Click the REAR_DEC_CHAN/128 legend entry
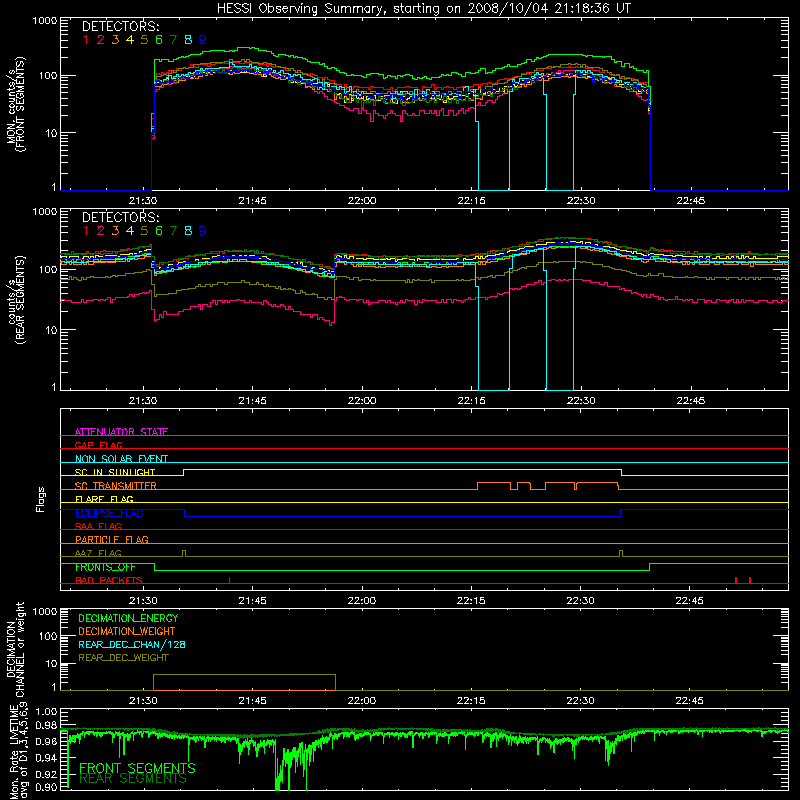The width and height of the screenshot is (800, 800). (132, 644)
